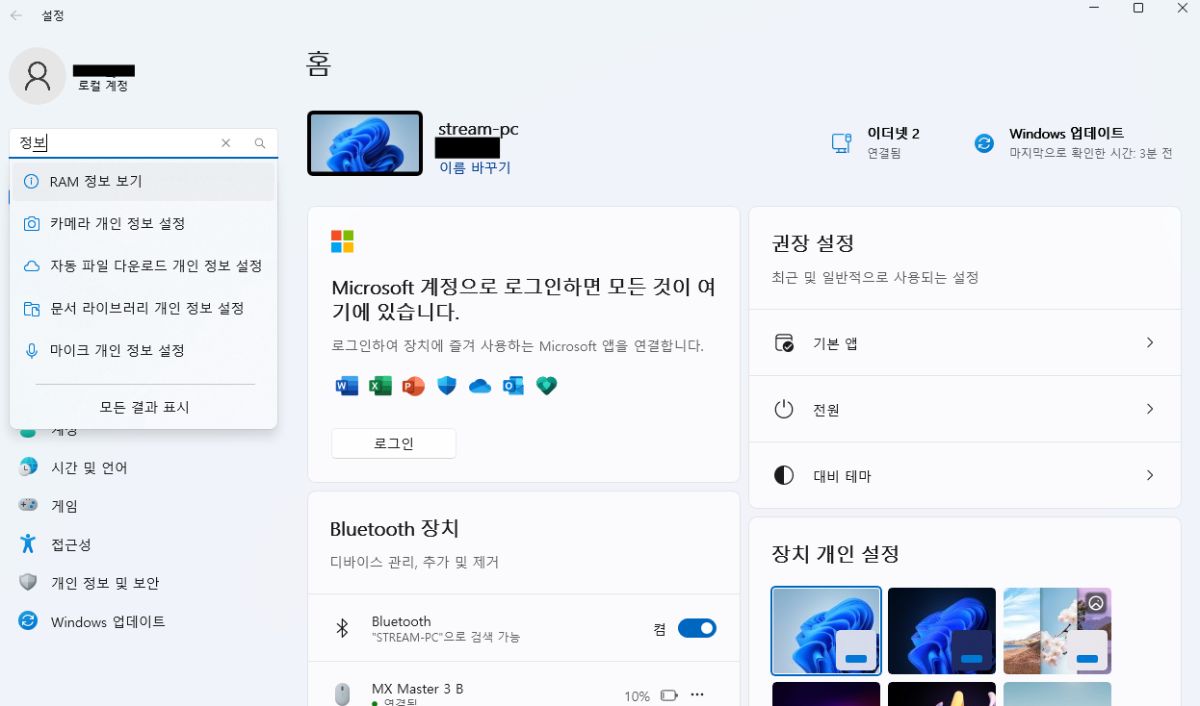Select the flower landscape theme

click(1057, 631)
